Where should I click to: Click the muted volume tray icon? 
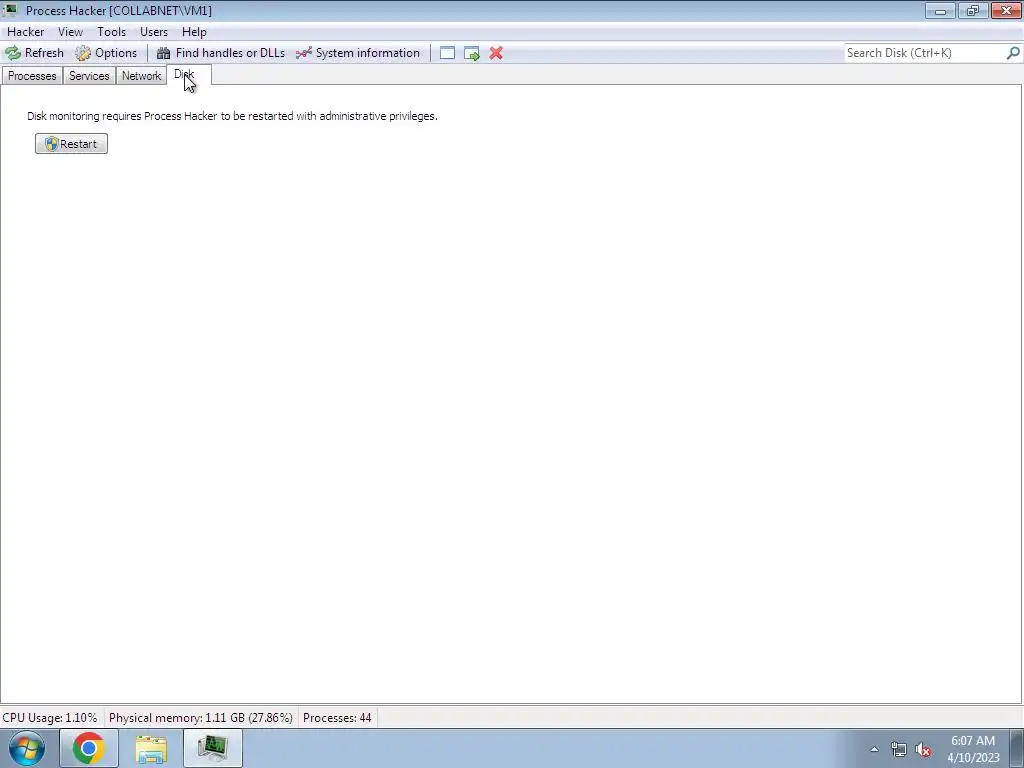click(923, 749)
